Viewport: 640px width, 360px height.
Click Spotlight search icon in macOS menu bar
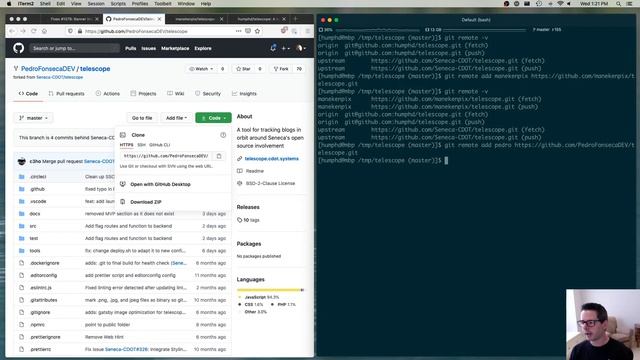coord(618,4)
